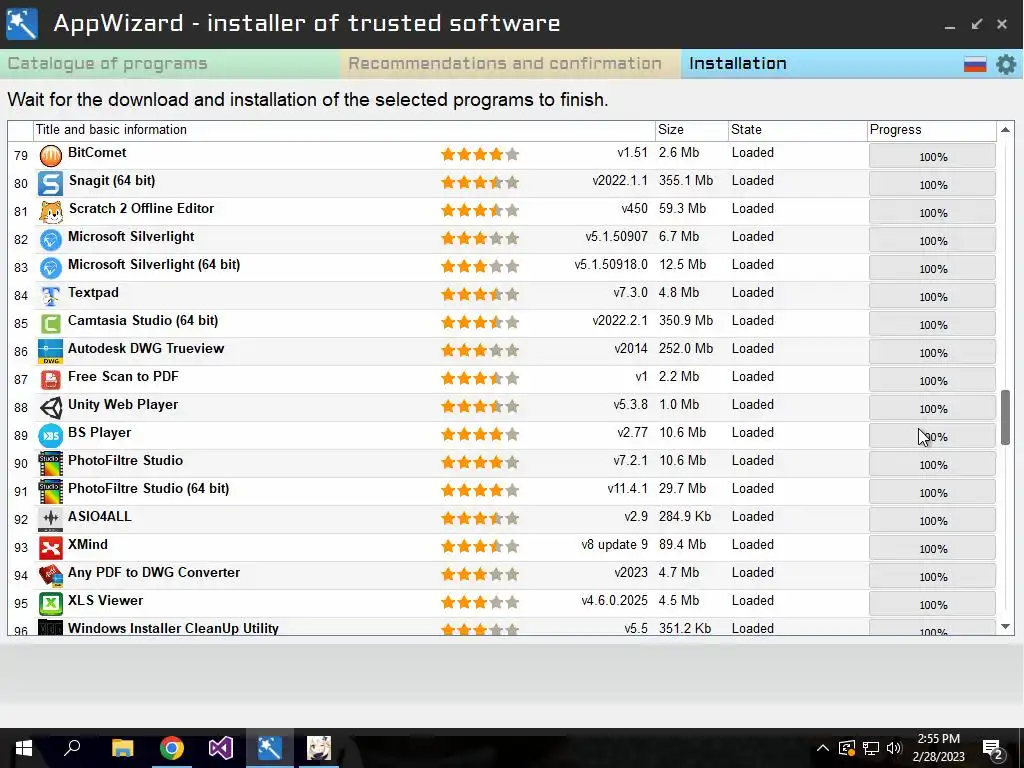1024x768 pixels.
Task: Click the star rating for XLS Viewer
Action: (480, 602)
